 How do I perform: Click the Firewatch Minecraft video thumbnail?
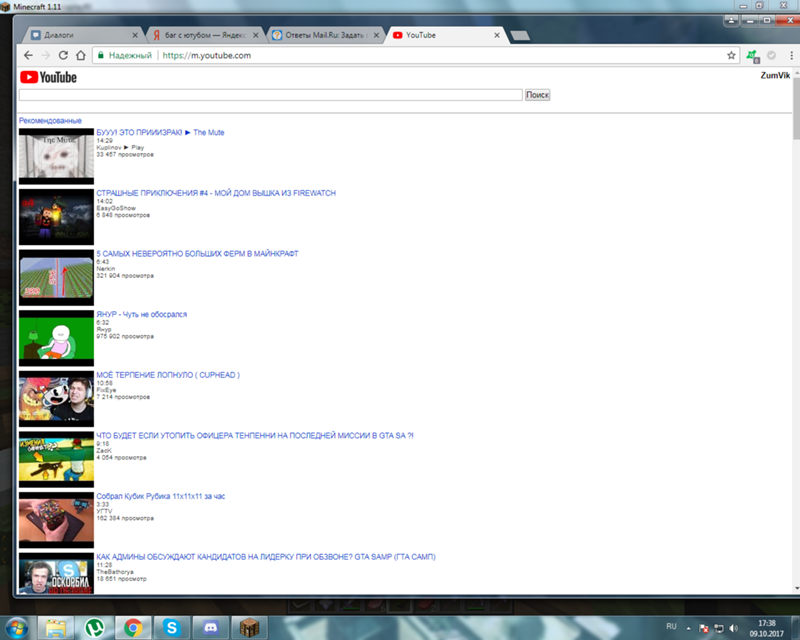coord(56,217)
